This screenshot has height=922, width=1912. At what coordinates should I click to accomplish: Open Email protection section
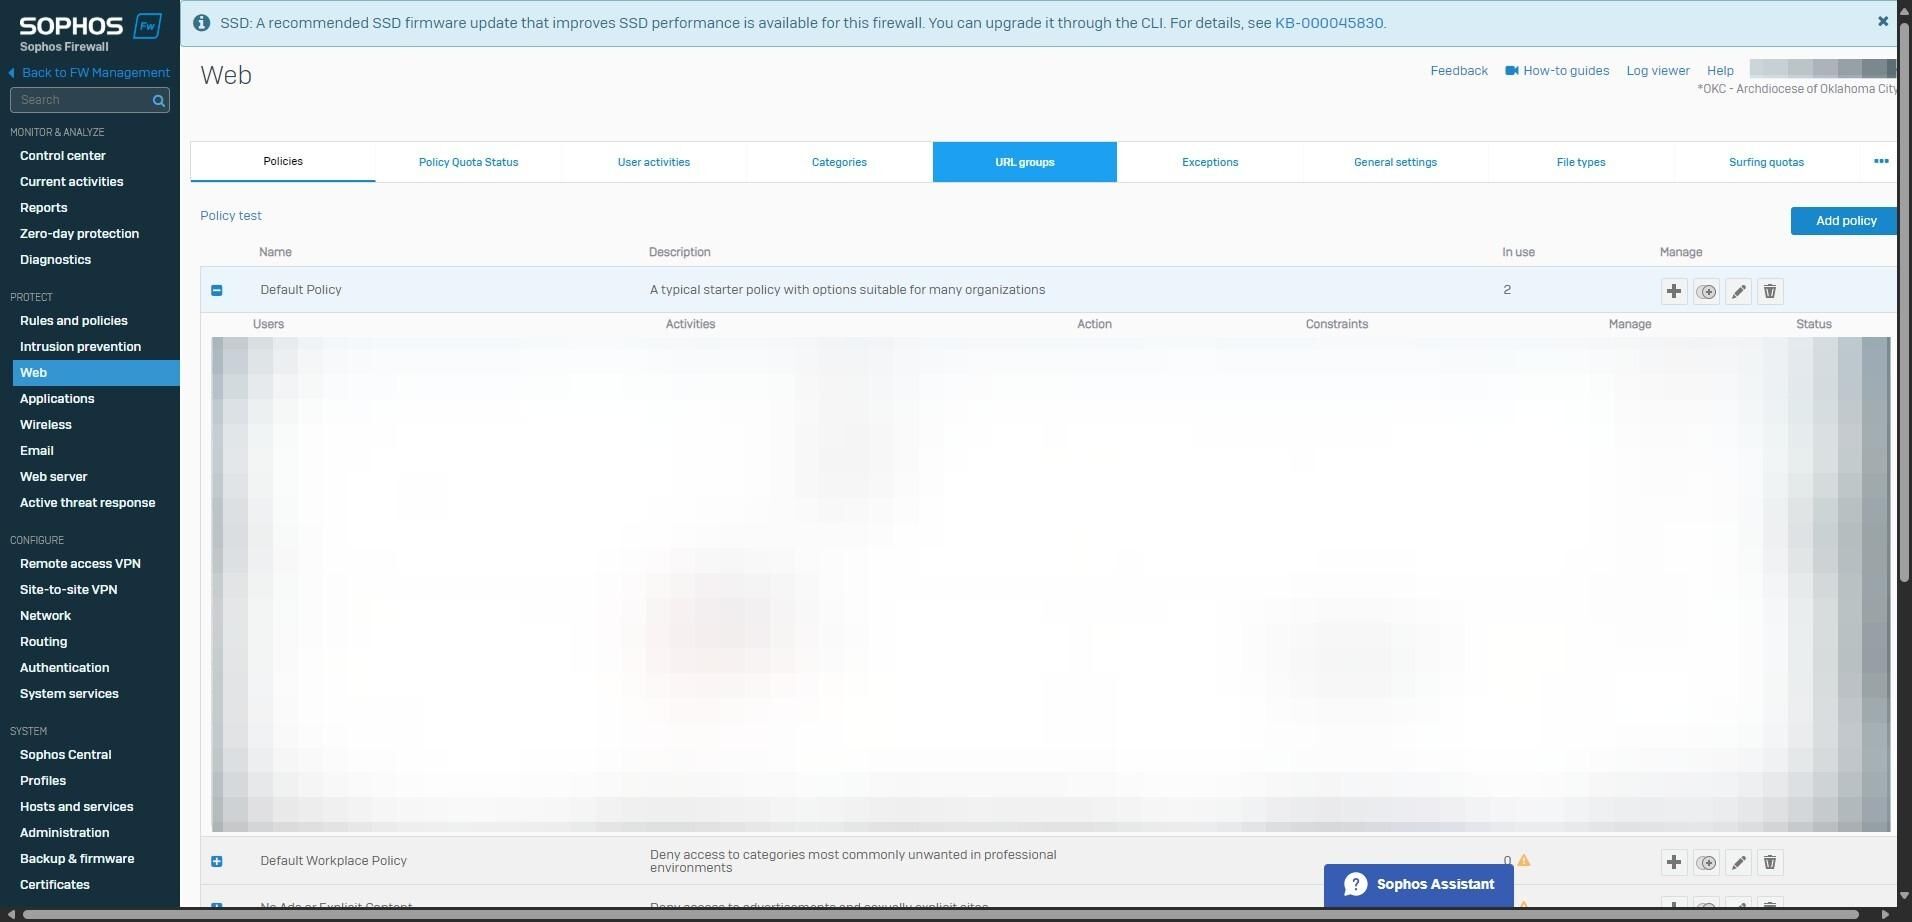(37, 451)
